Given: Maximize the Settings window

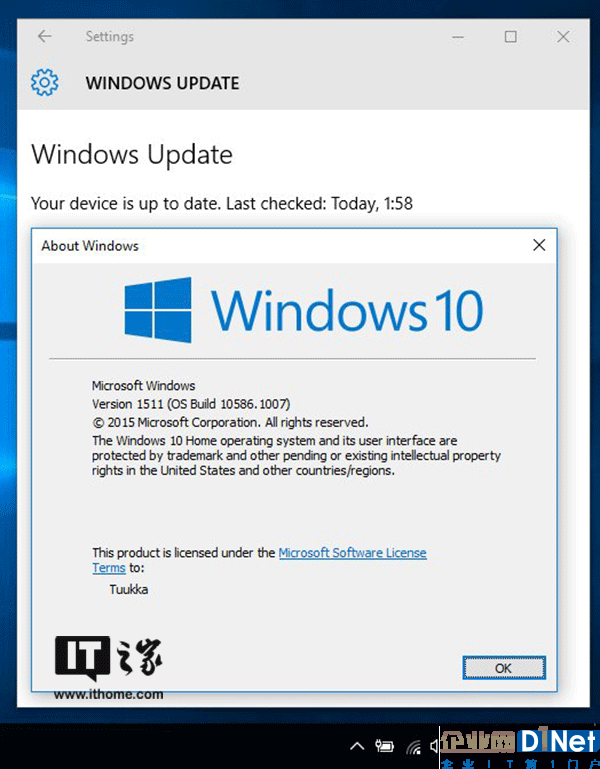Looking at the screenshot, I should [x=510, y=37].
